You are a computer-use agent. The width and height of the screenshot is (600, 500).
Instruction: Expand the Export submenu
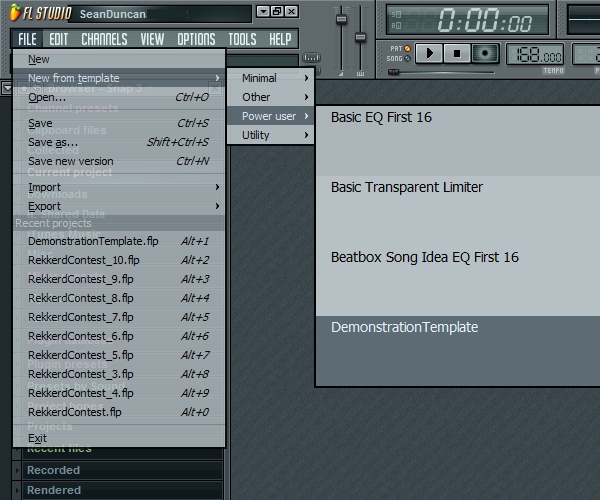[x=119, y=206]
